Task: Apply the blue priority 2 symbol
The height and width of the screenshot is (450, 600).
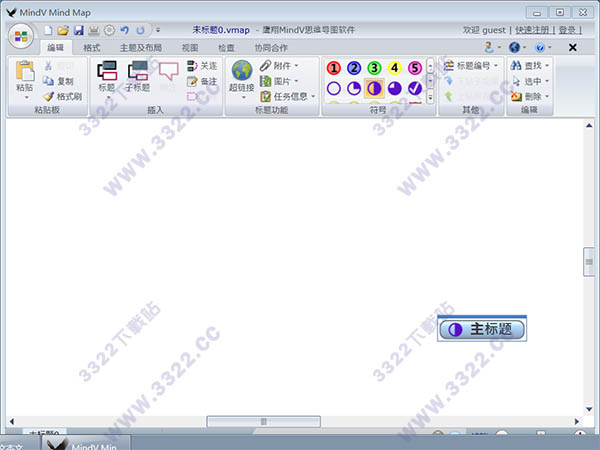Action: (x=354, y=68)
